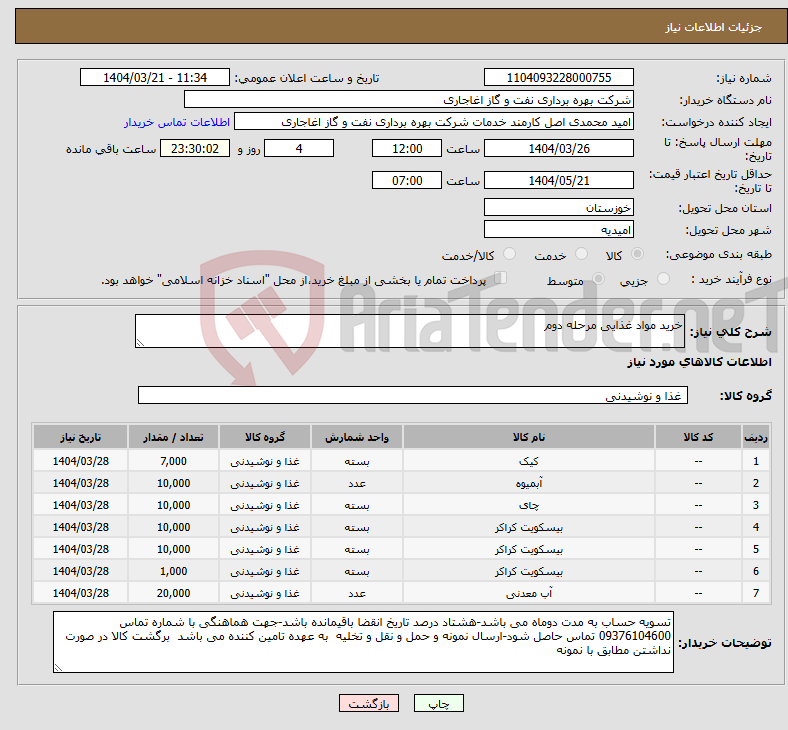788x730 pixels.
Task: Click the remaining time field 23:30:02
Action: pyautogui.click(x=195, y=148)
